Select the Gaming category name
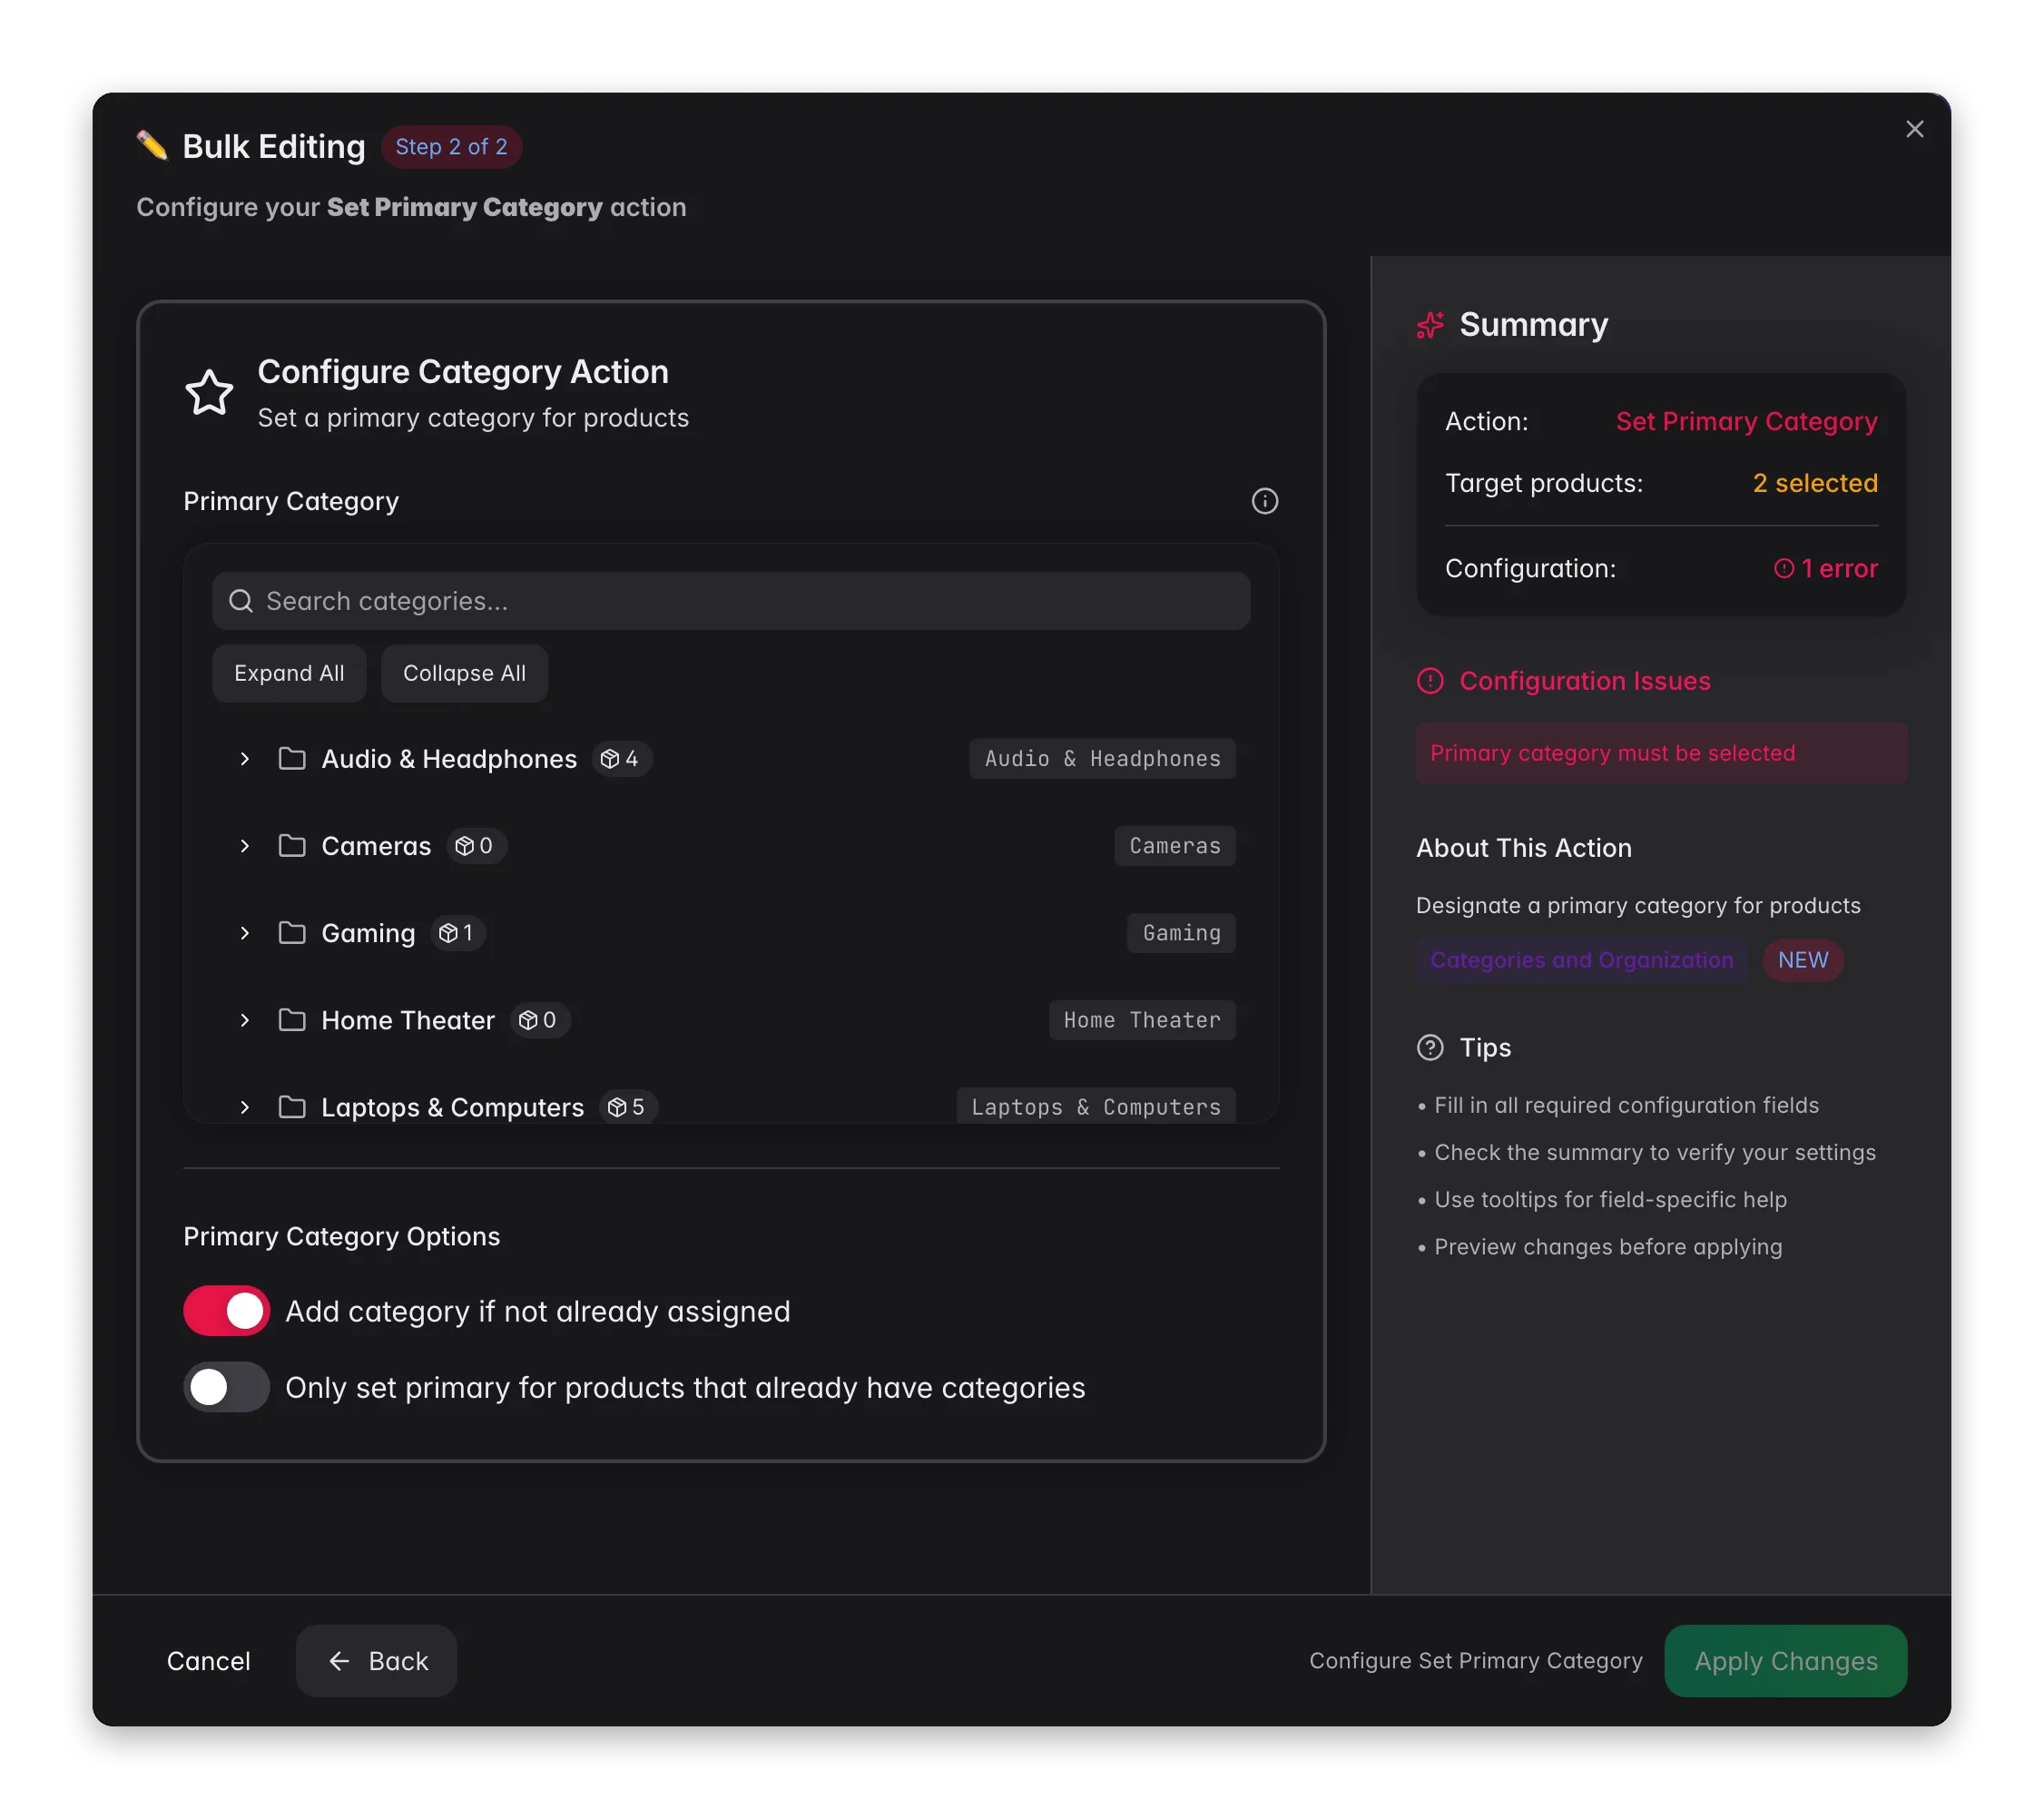 [x=368, y=933]
